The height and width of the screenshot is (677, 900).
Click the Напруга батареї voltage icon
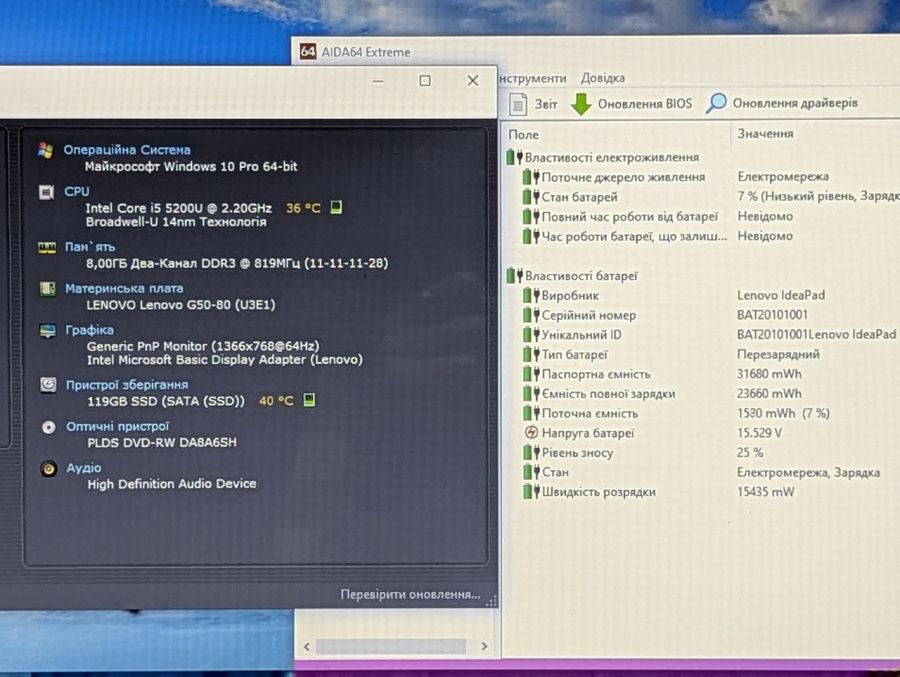click(x=532, y=433)
